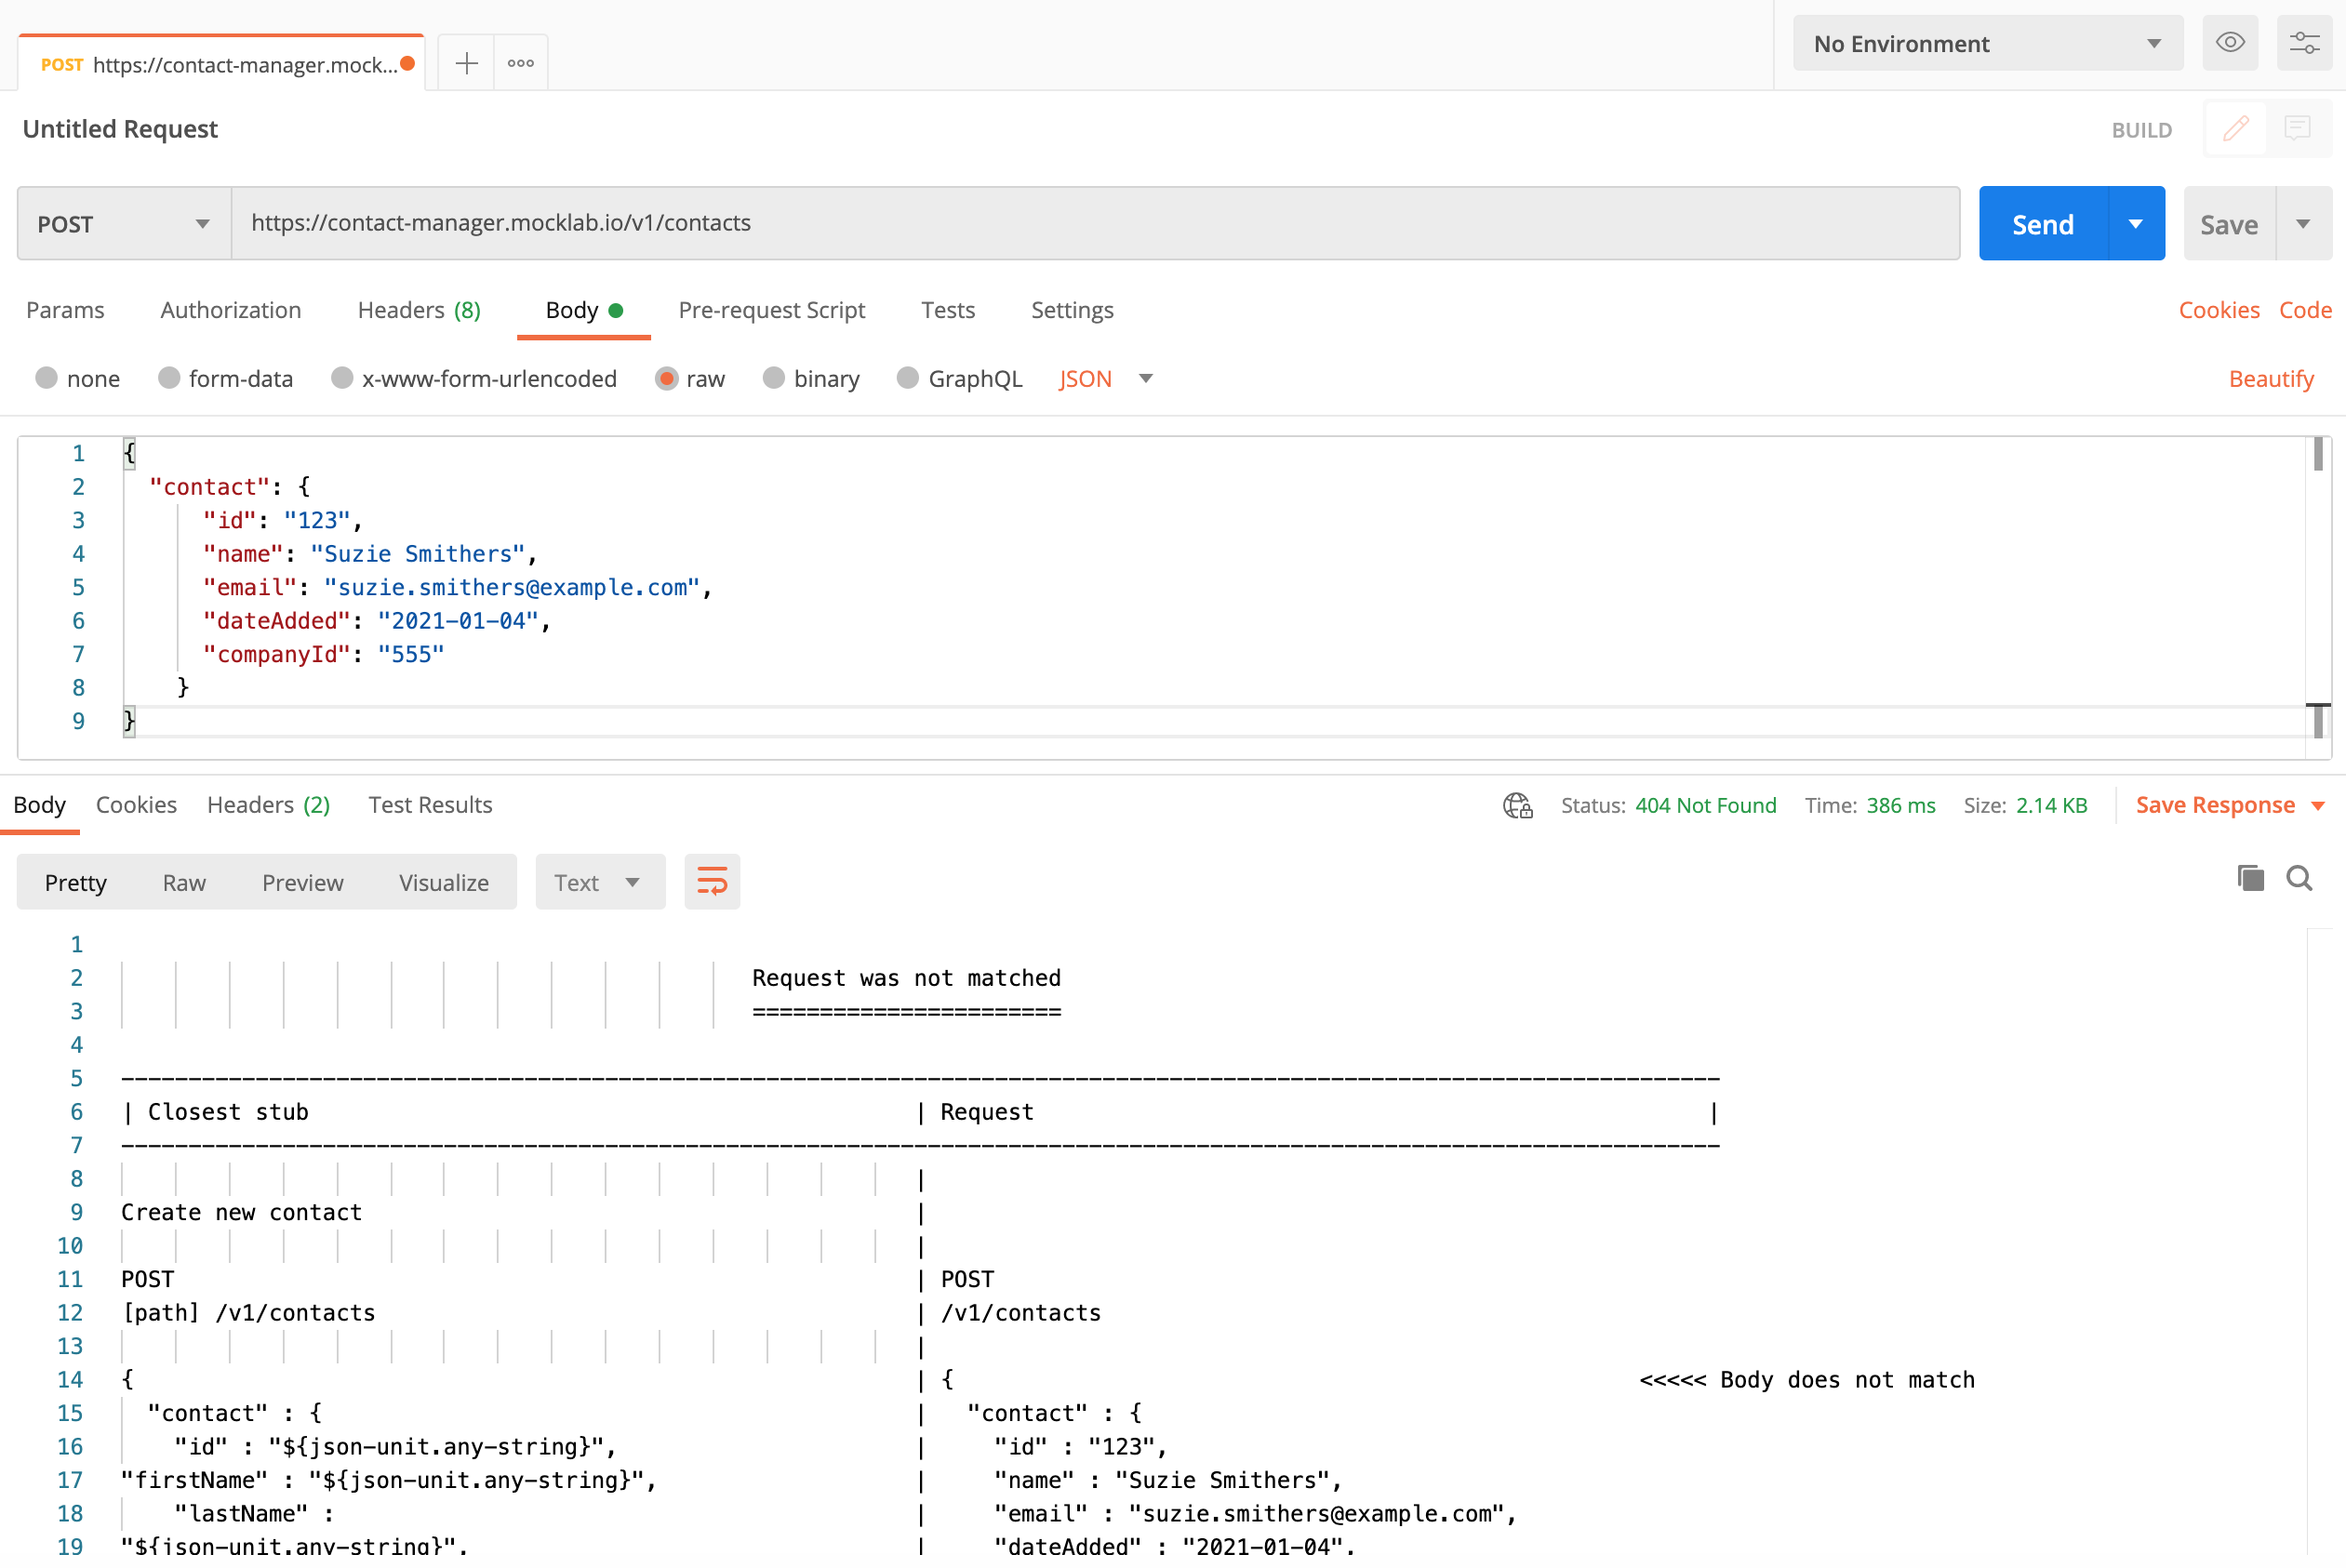The height and width of the screenshot is (1568, 2346).
Task: Open the Tests tab
Action: 947,310
